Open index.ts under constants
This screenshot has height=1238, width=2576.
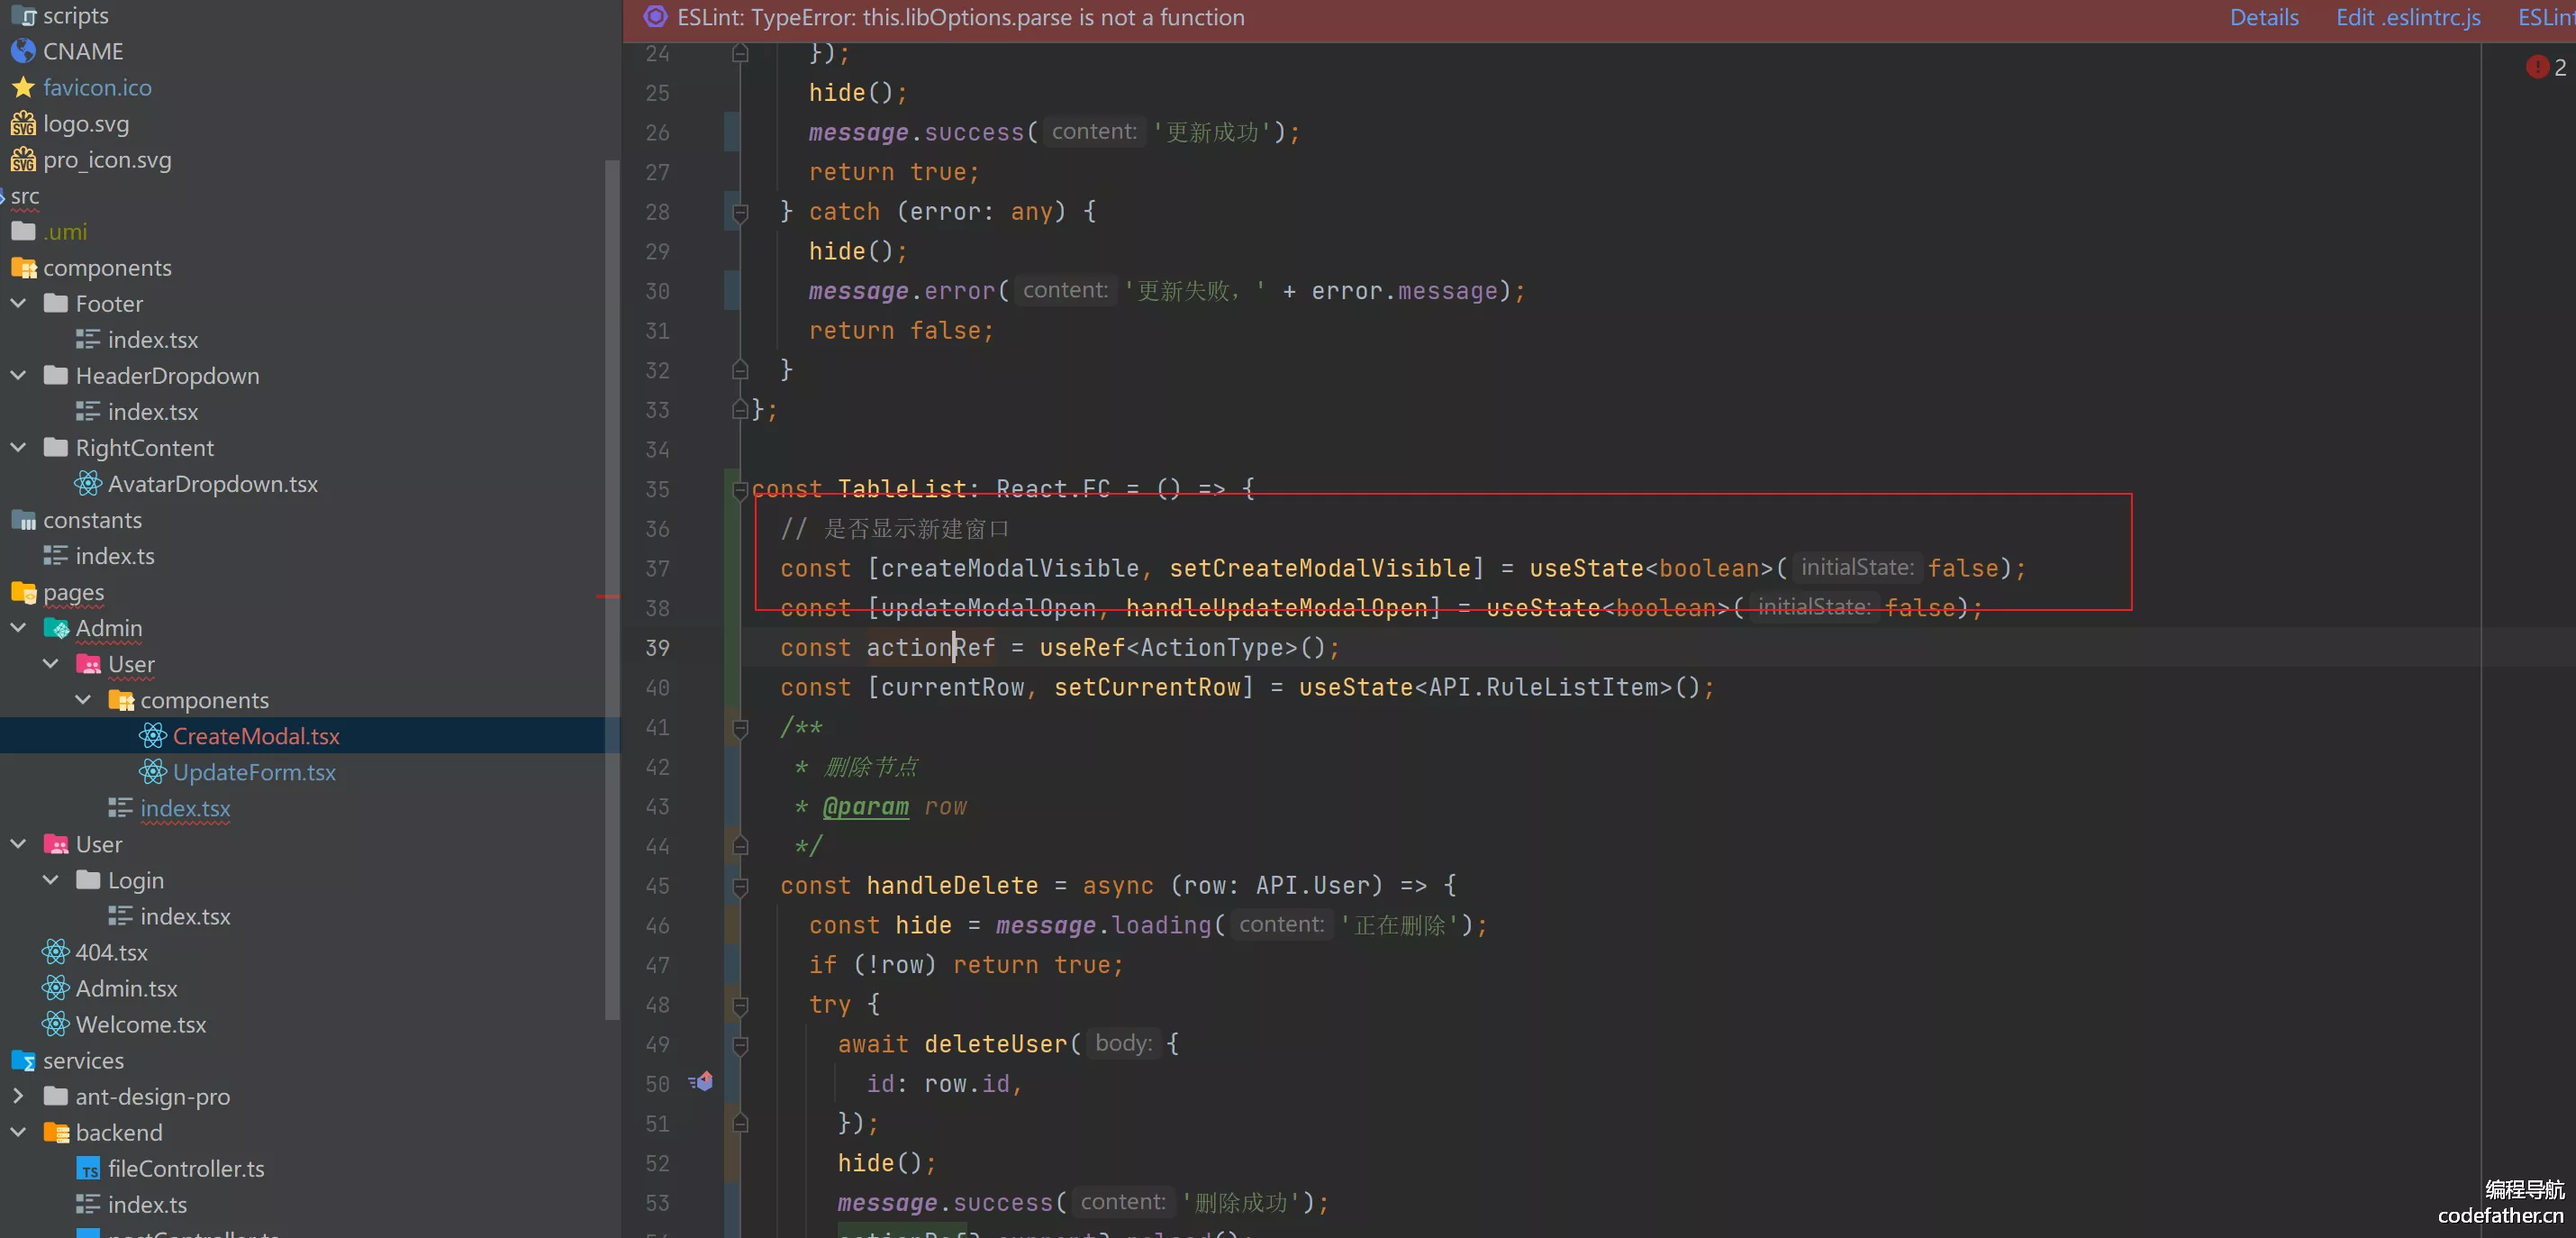click(x=99, y=555)
